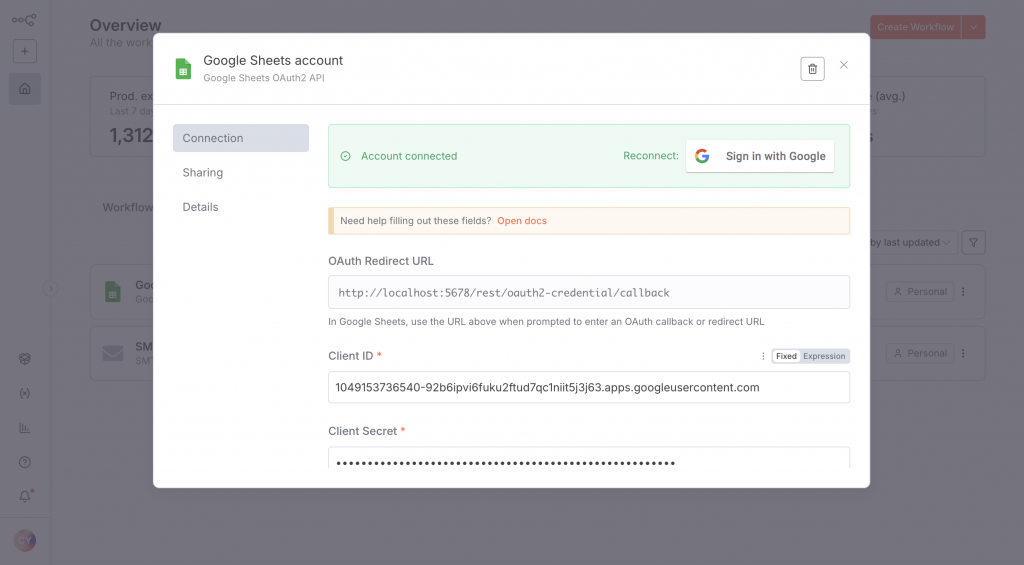
Task: Click the Client ID input field
Action: click(588, 387)
